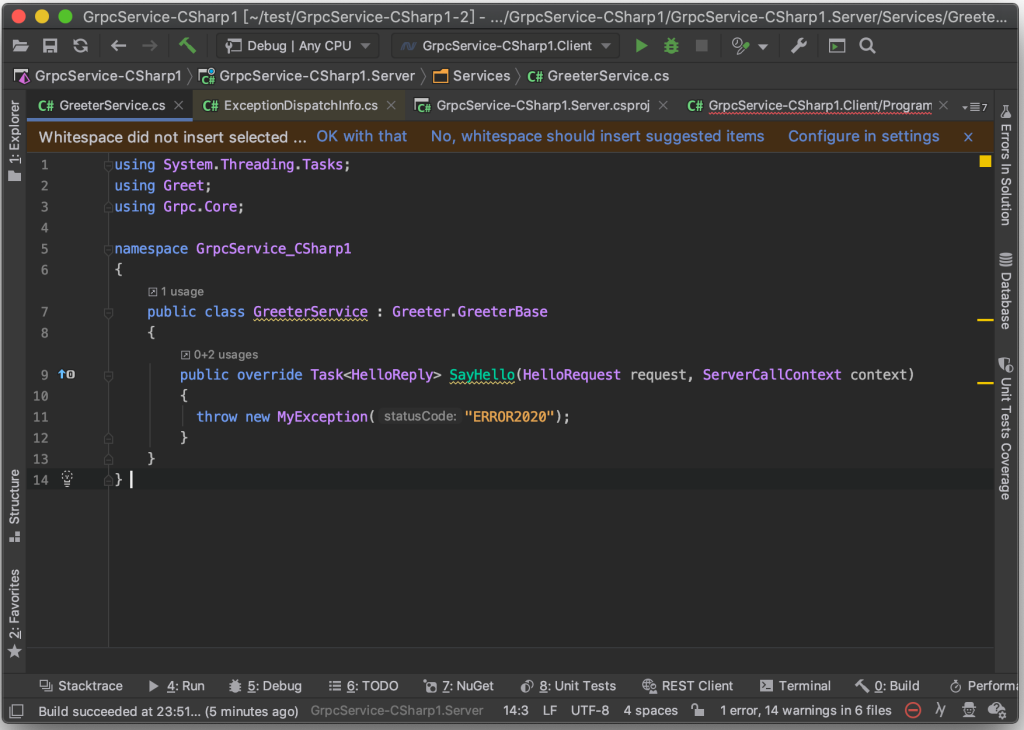Click the inspector hat icon in status bar

click(x=968, y=710)
